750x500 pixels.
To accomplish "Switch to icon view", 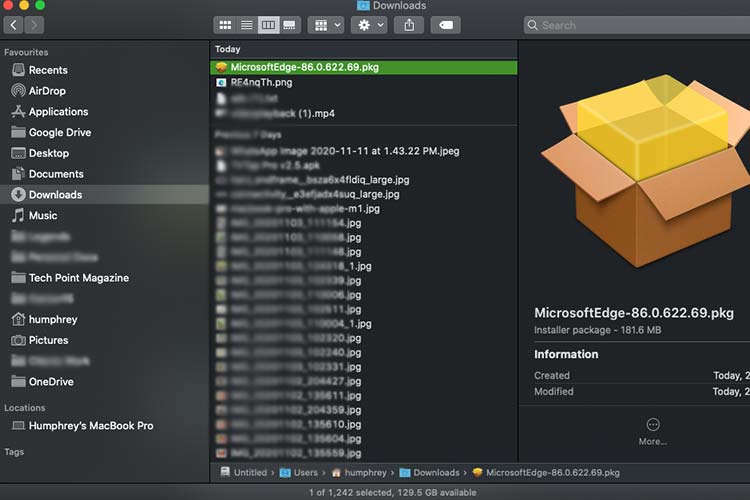I will click(225, 25).
